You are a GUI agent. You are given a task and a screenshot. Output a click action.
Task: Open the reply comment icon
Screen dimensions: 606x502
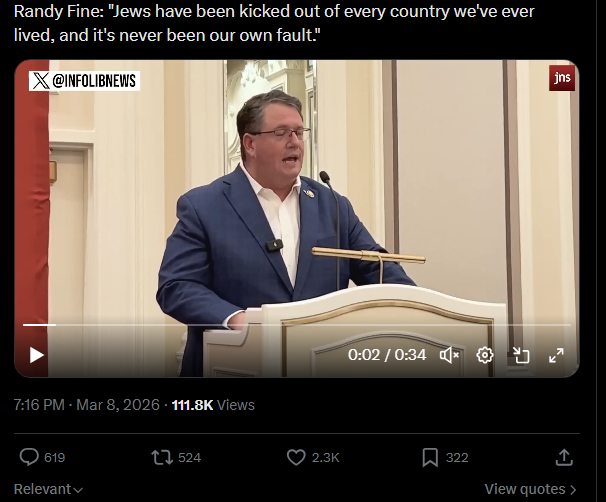(29, 457)
